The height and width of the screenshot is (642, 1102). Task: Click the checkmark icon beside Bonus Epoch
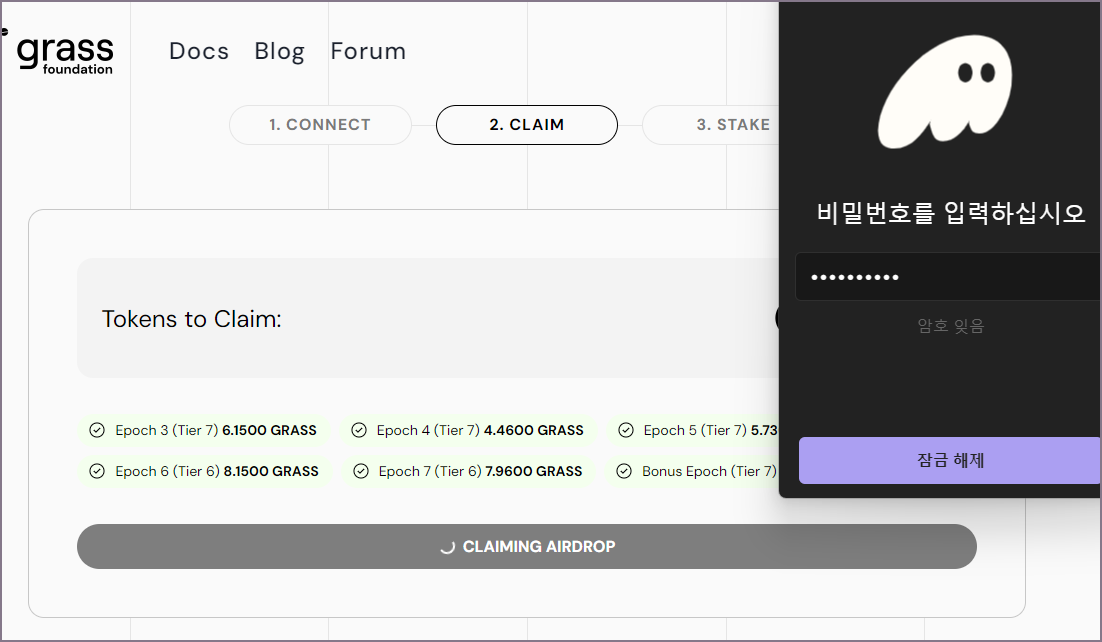coord(625,470)
